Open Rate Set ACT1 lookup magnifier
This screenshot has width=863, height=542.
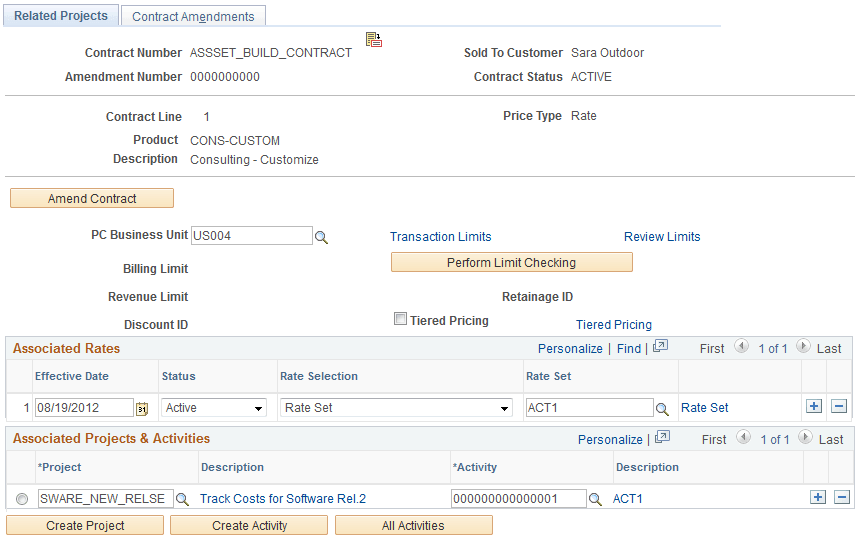click(x=662, y=409)
